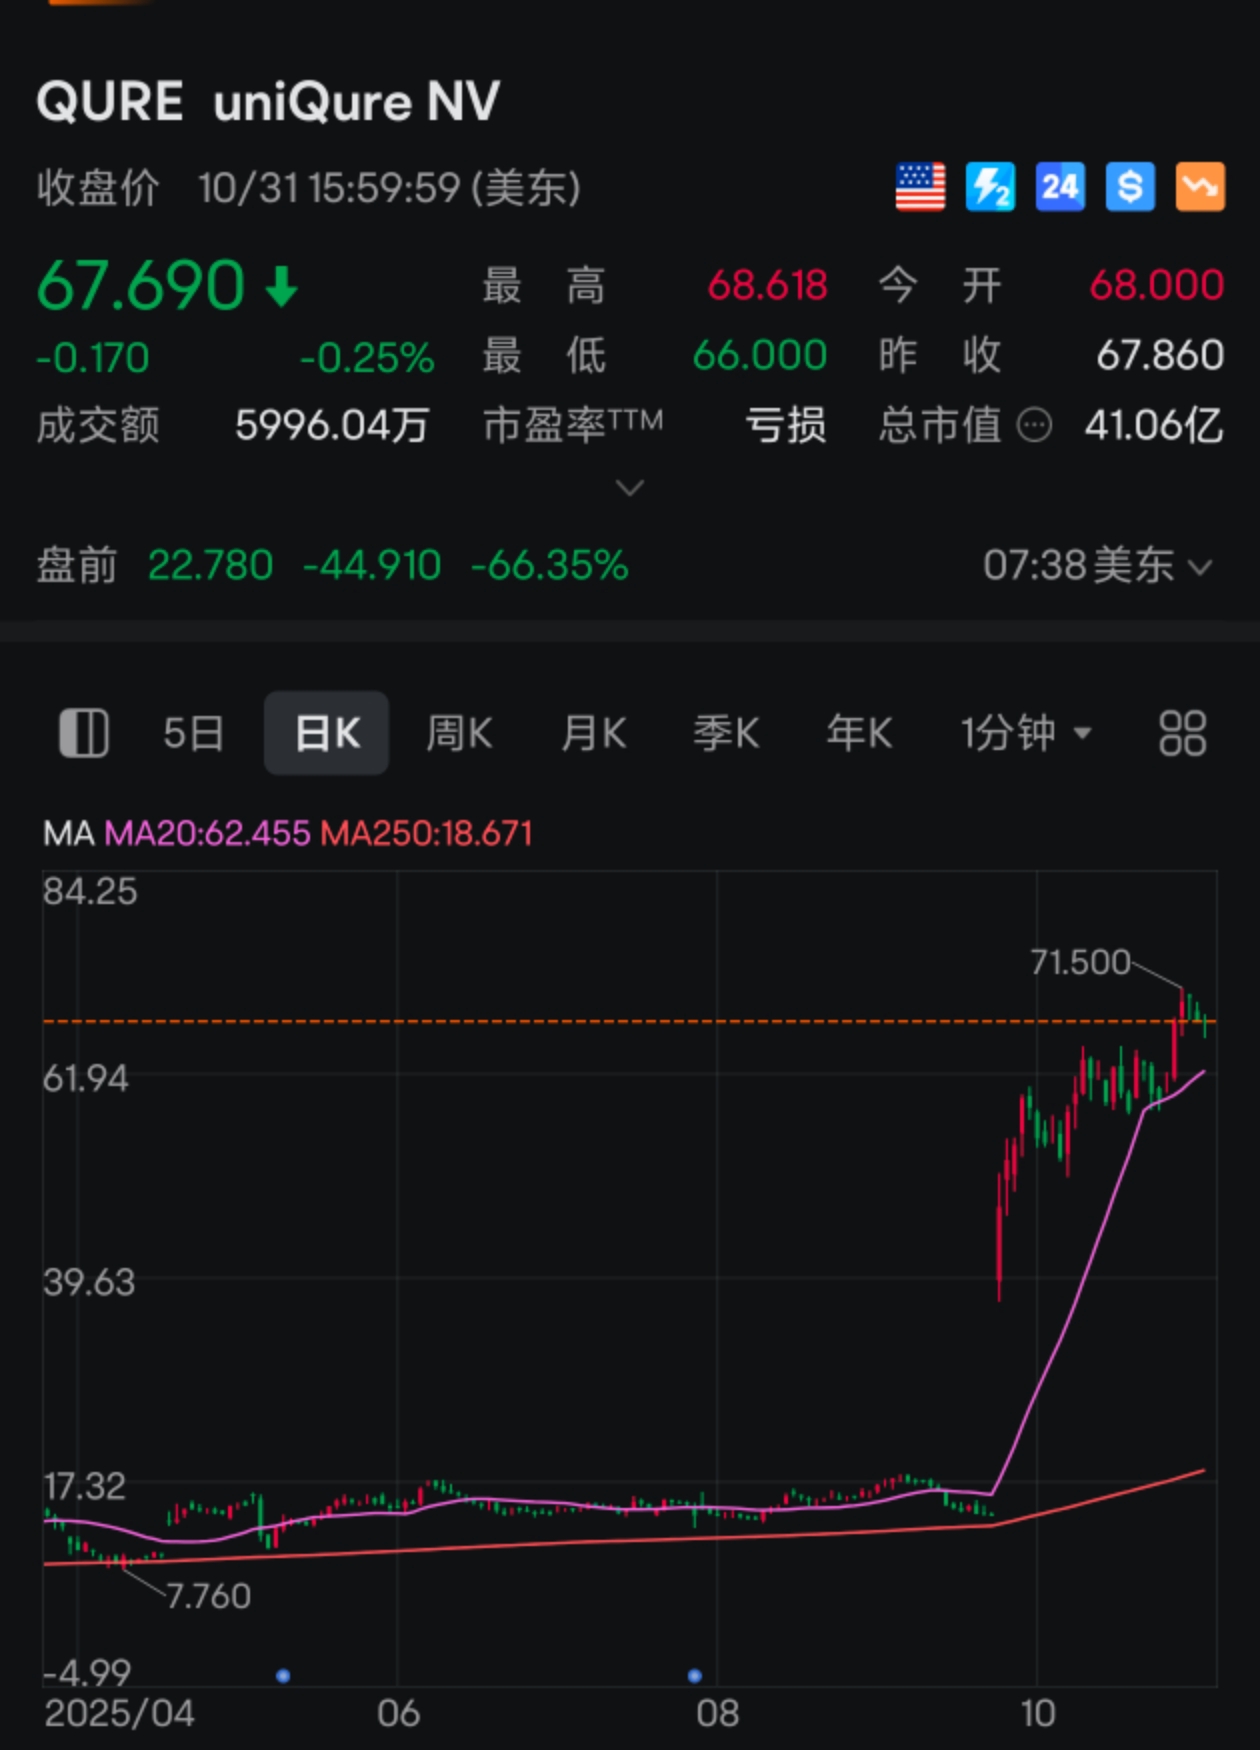Screen dimensions: 1260x1750
Task: Tap the 39.63 price axis label
Action: tap(89, 1282)
